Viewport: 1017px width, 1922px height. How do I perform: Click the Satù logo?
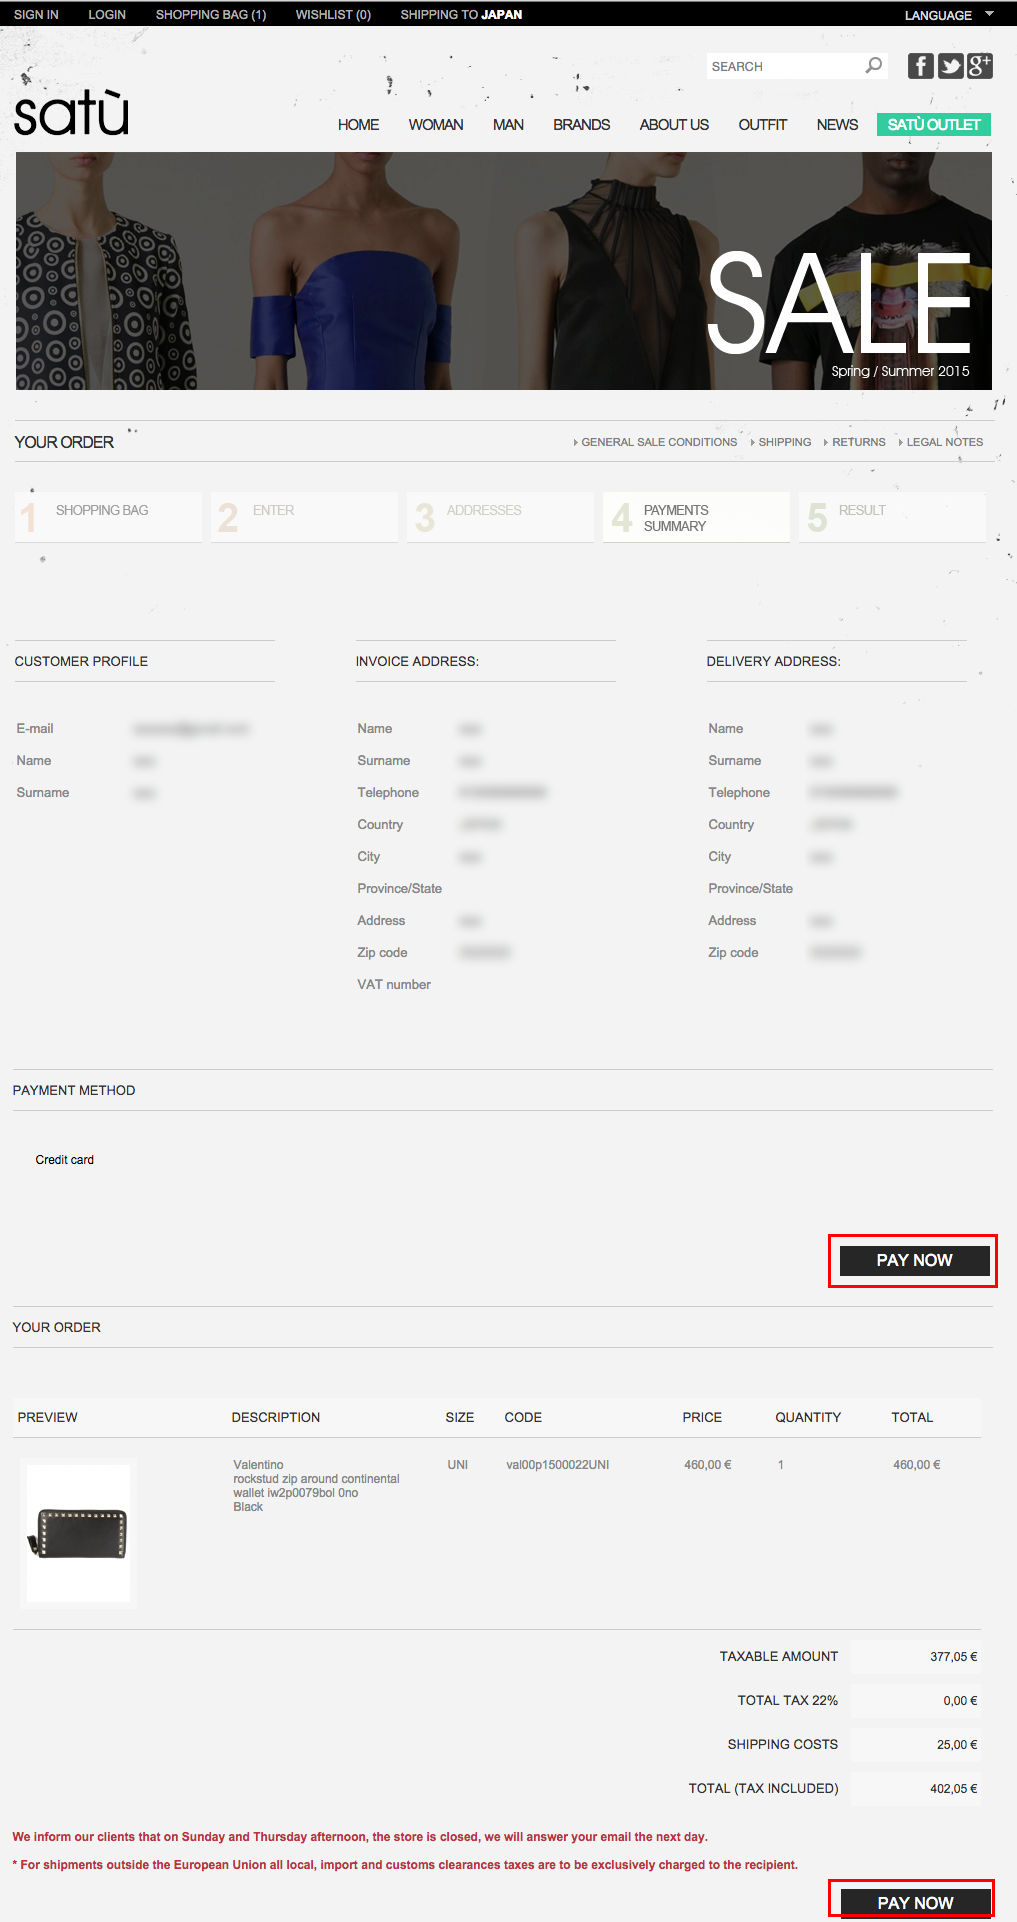point(72,112)
